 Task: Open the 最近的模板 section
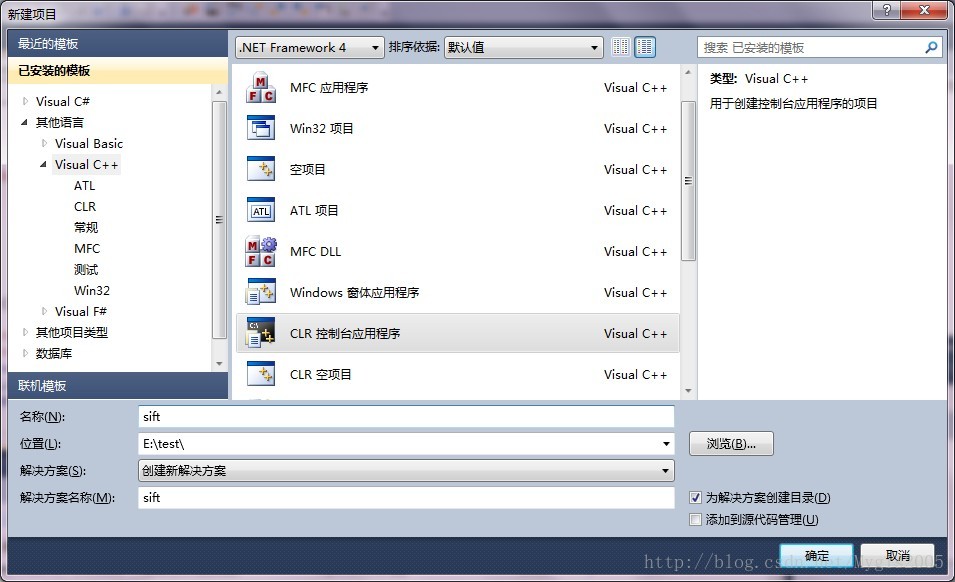coord(118,44)
